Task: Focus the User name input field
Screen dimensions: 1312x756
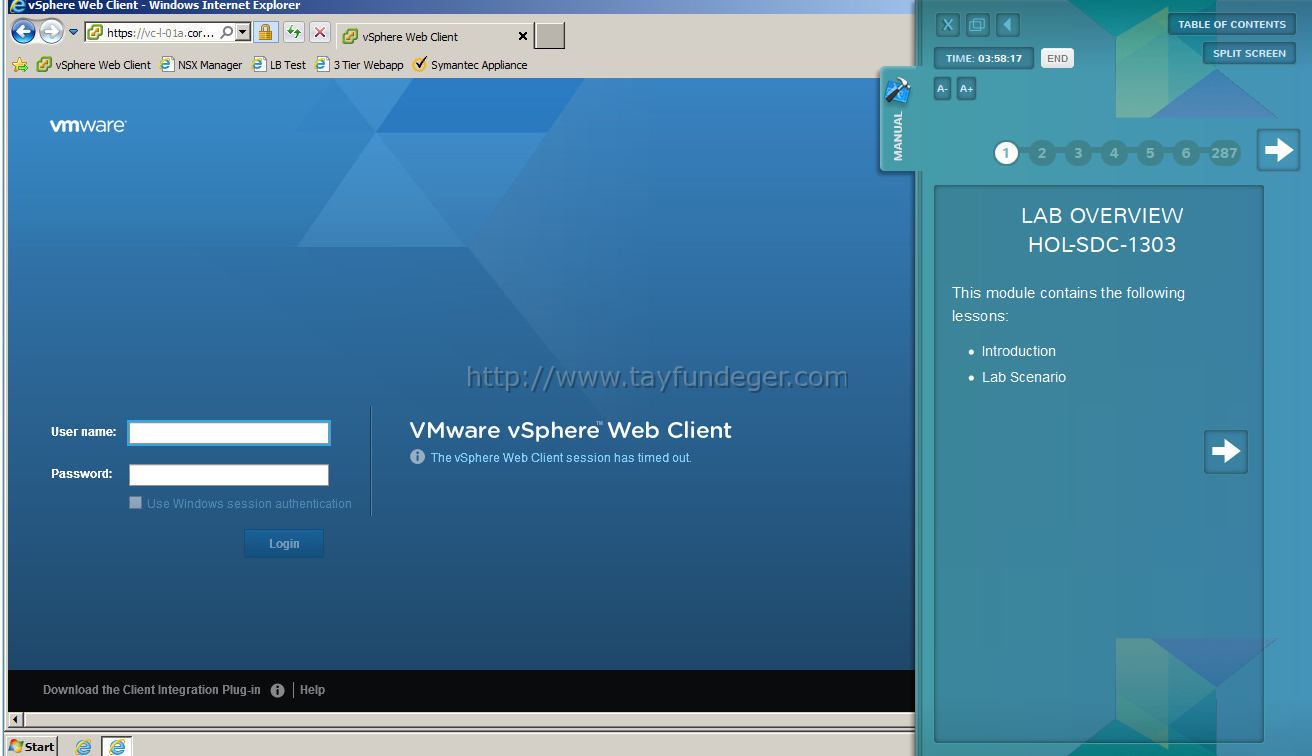Action: pyautogui.click(x=229, y=433)
